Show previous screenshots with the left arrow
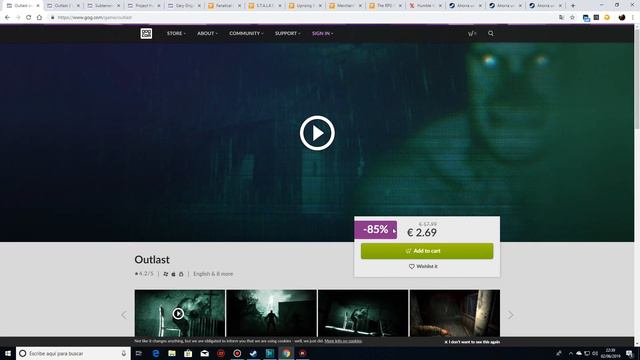The height and width of the screenshot is (360, 640). point(124,315)
